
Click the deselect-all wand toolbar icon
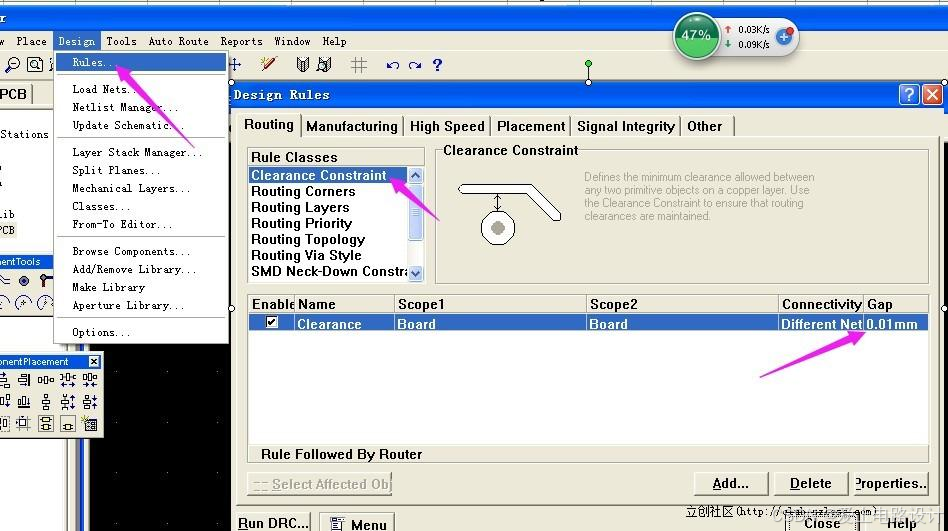pyautogui.click(x=268, y=64)
